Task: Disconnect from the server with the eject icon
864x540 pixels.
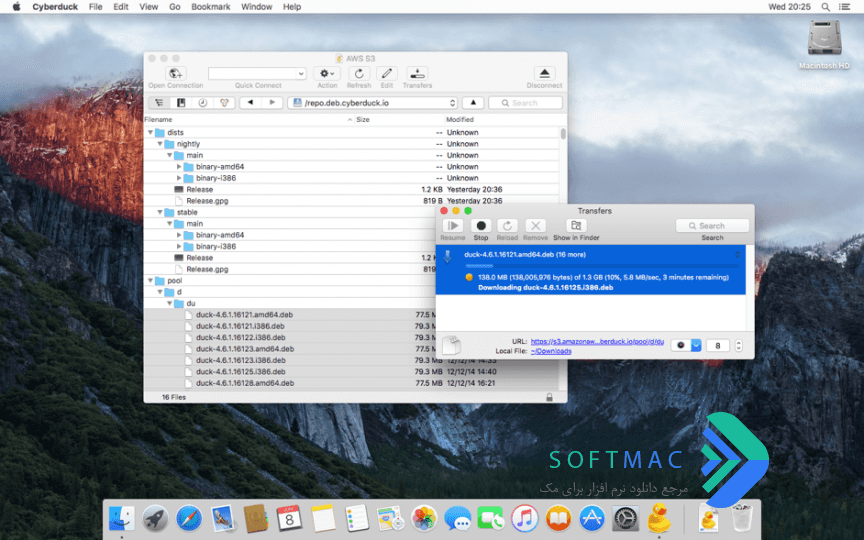Action: tap(544, 73)
